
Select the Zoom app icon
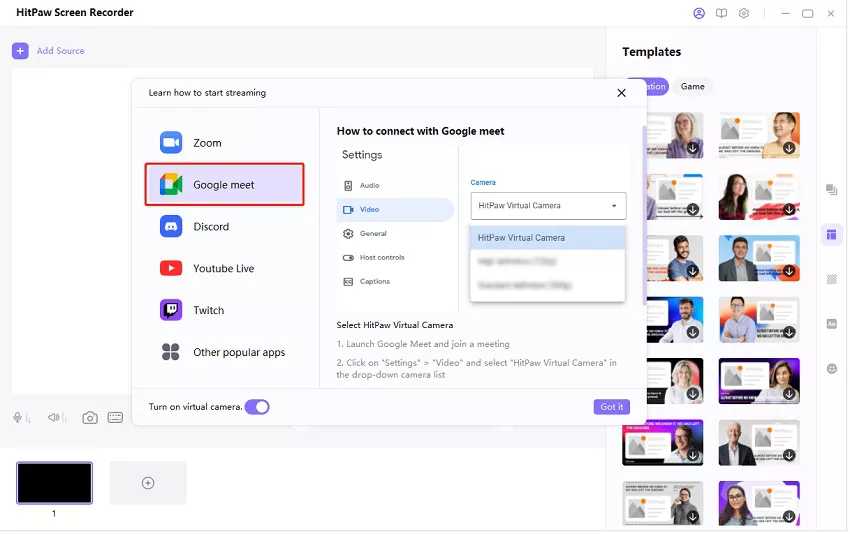[x=171, y=143]
